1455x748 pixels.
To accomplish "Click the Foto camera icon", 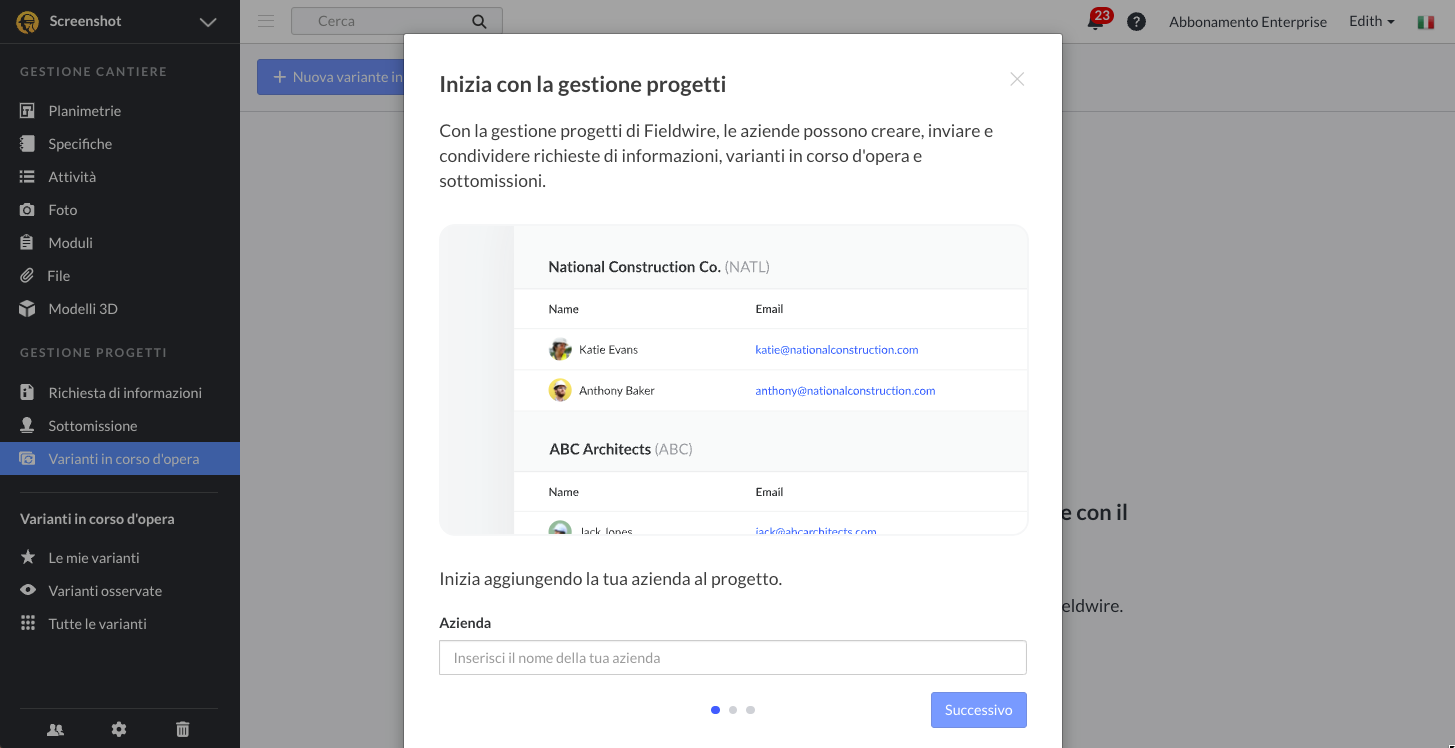I will (x=28, y=210).
